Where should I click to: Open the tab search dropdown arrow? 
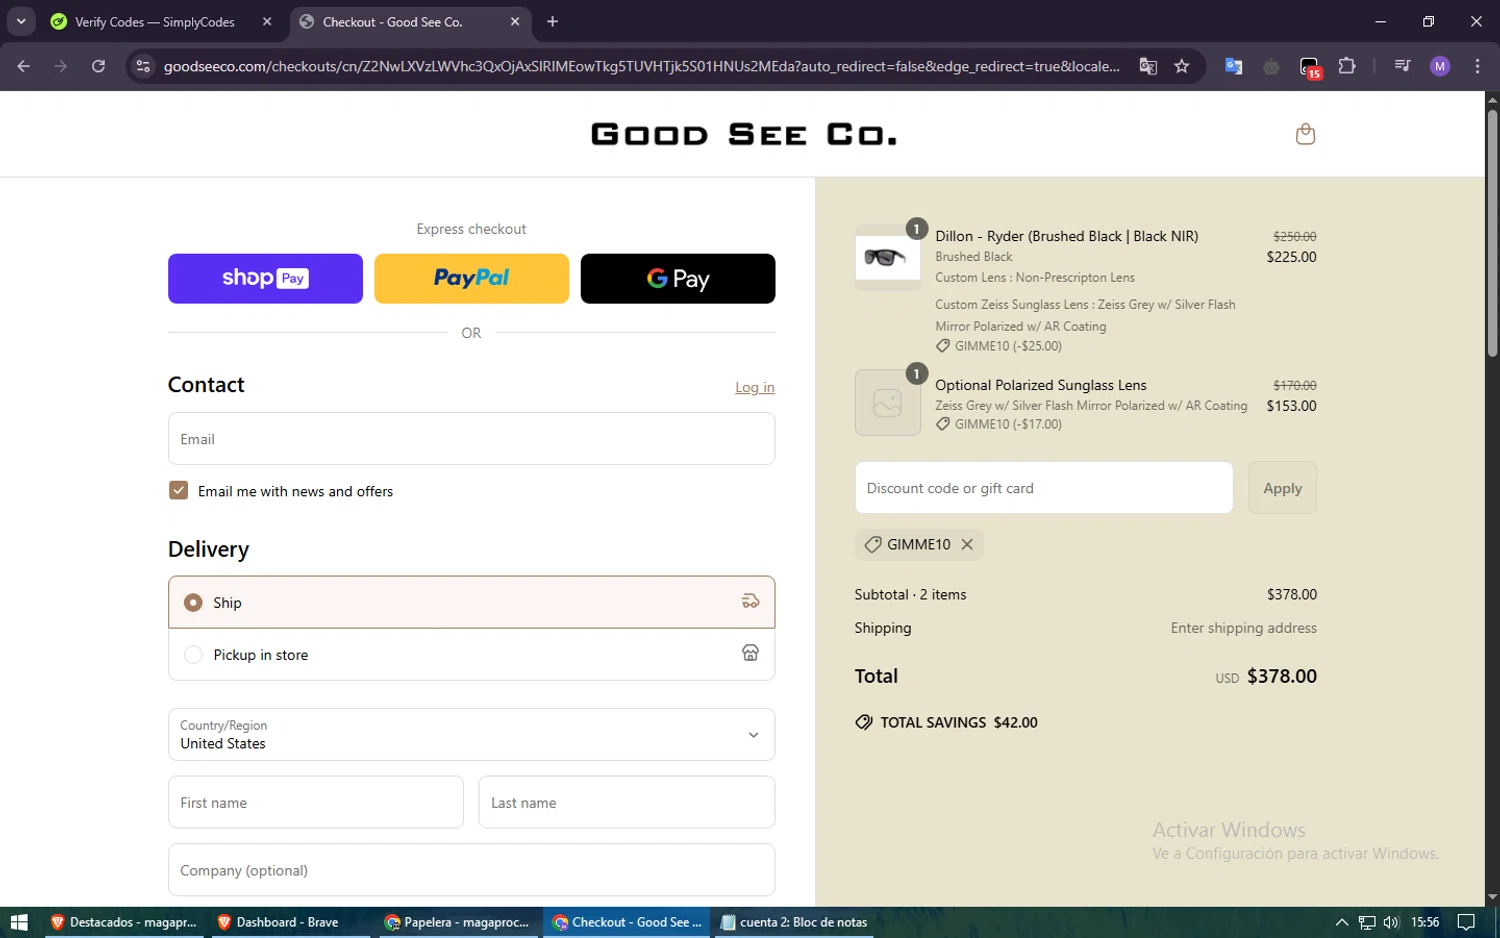point(21,21)
